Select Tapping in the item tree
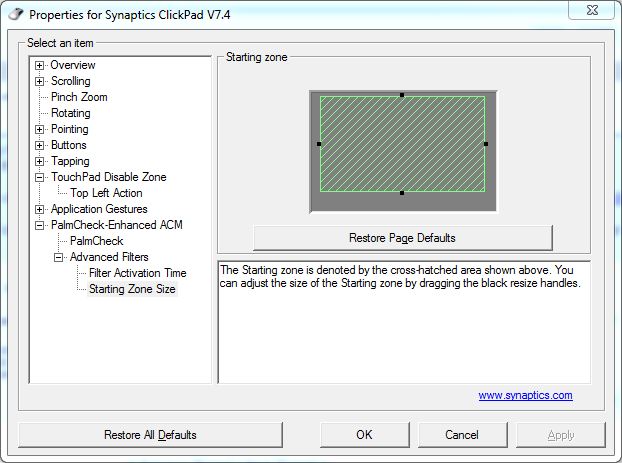The image size is (622, 463). pos(70,161)
